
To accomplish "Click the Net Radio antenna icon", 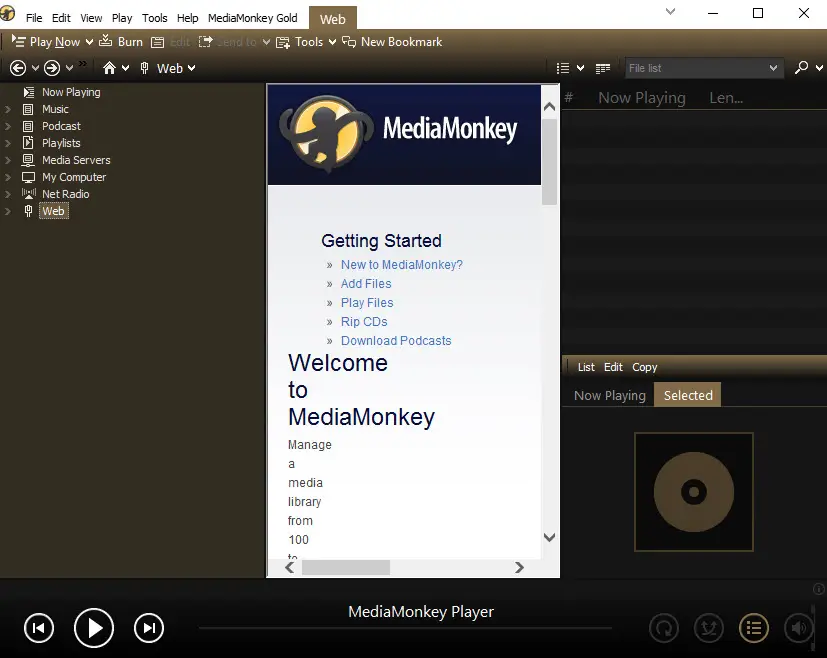I will coord(28,193).
